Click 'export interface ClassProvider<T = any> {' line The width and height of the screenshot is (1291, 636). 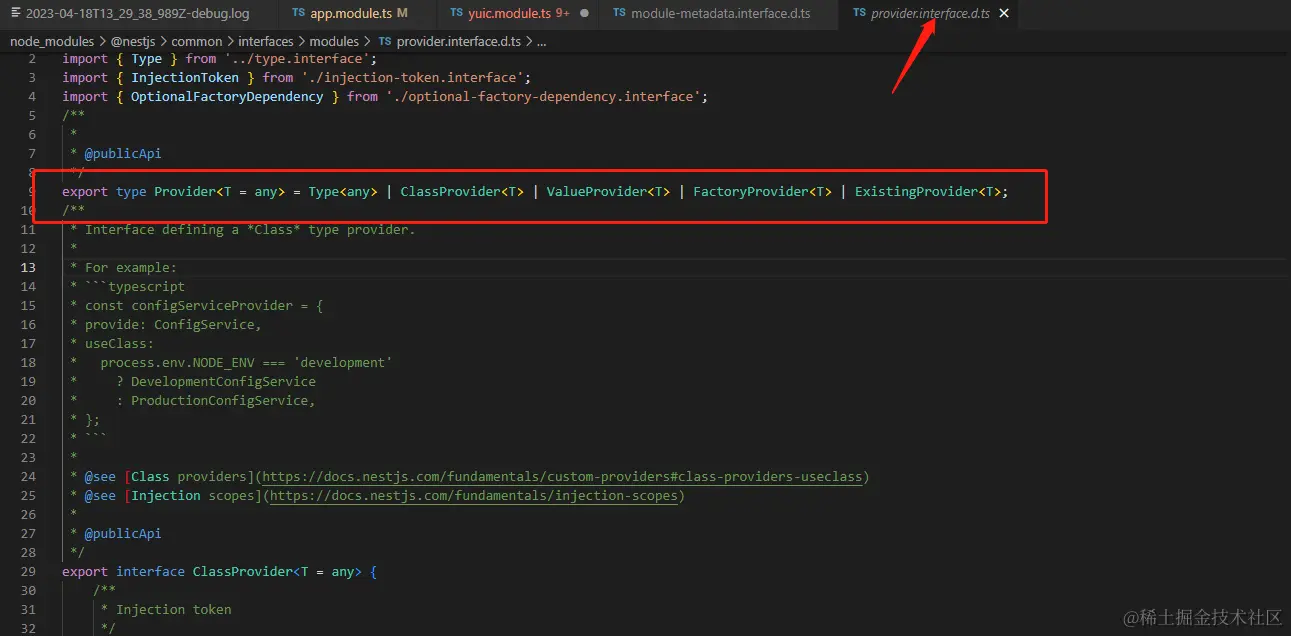(x=219, y=572)
